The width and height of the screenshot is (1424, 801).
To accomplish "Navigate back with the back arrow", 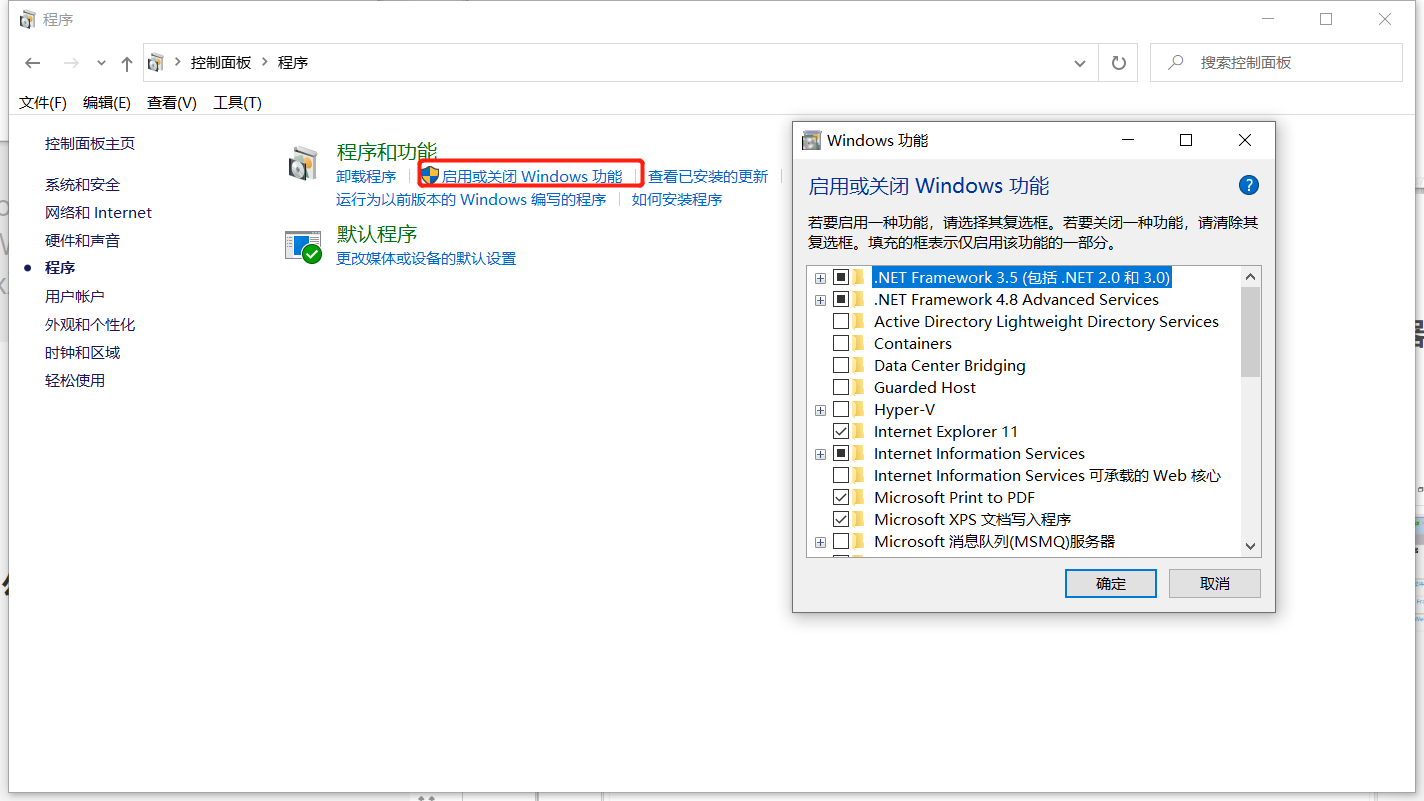I will pyautogui.click(x=32, y=62).
